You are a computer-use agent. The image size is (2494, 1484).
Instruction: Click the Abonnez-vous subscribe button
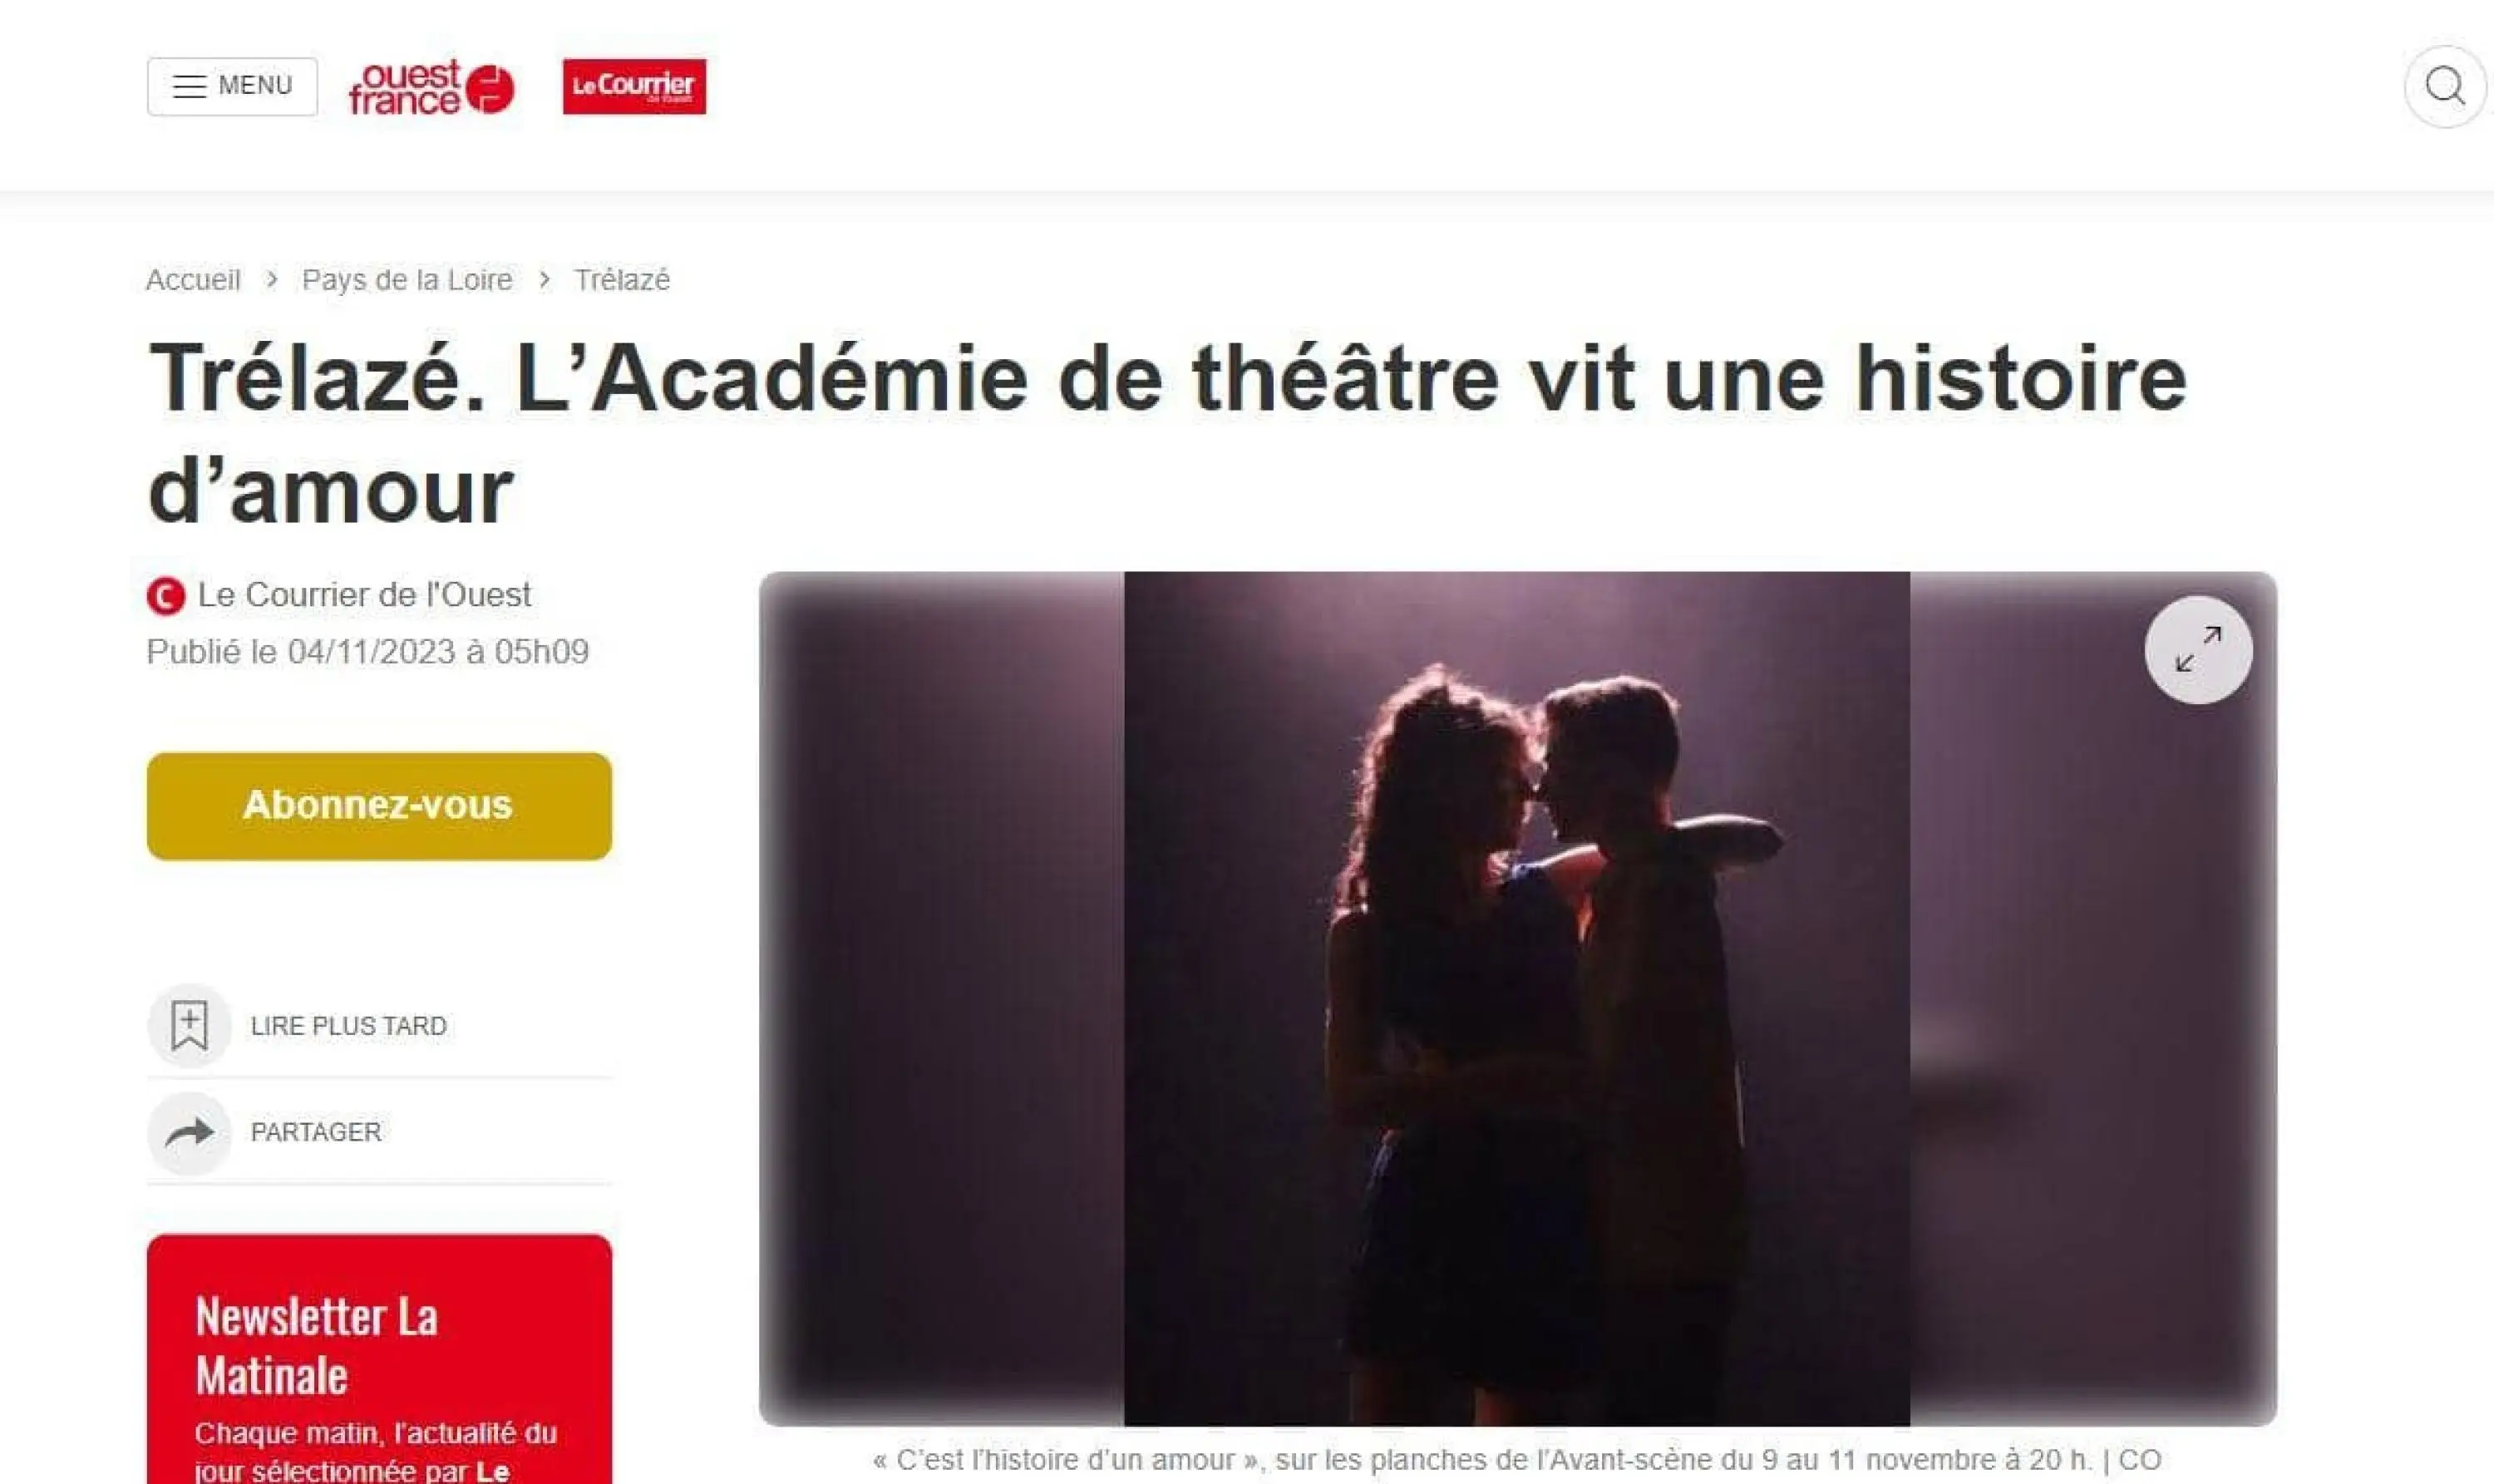click(379, 806)
